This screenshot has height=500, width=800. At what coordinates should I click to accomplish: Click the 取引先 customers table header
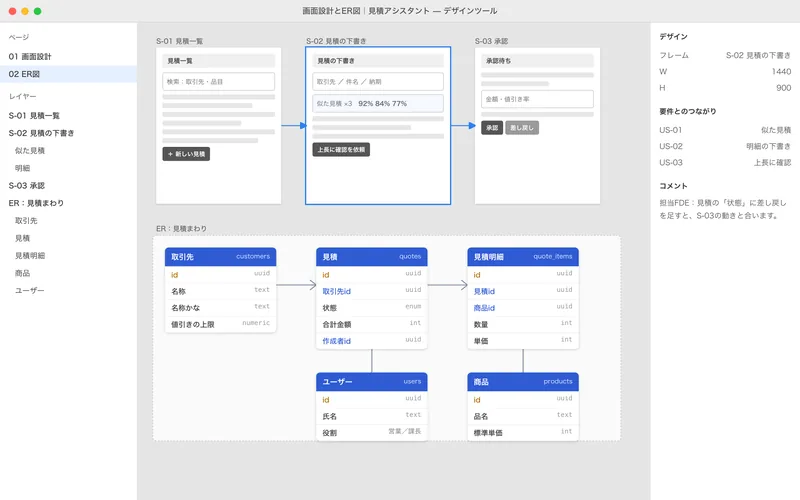point(220,257)
